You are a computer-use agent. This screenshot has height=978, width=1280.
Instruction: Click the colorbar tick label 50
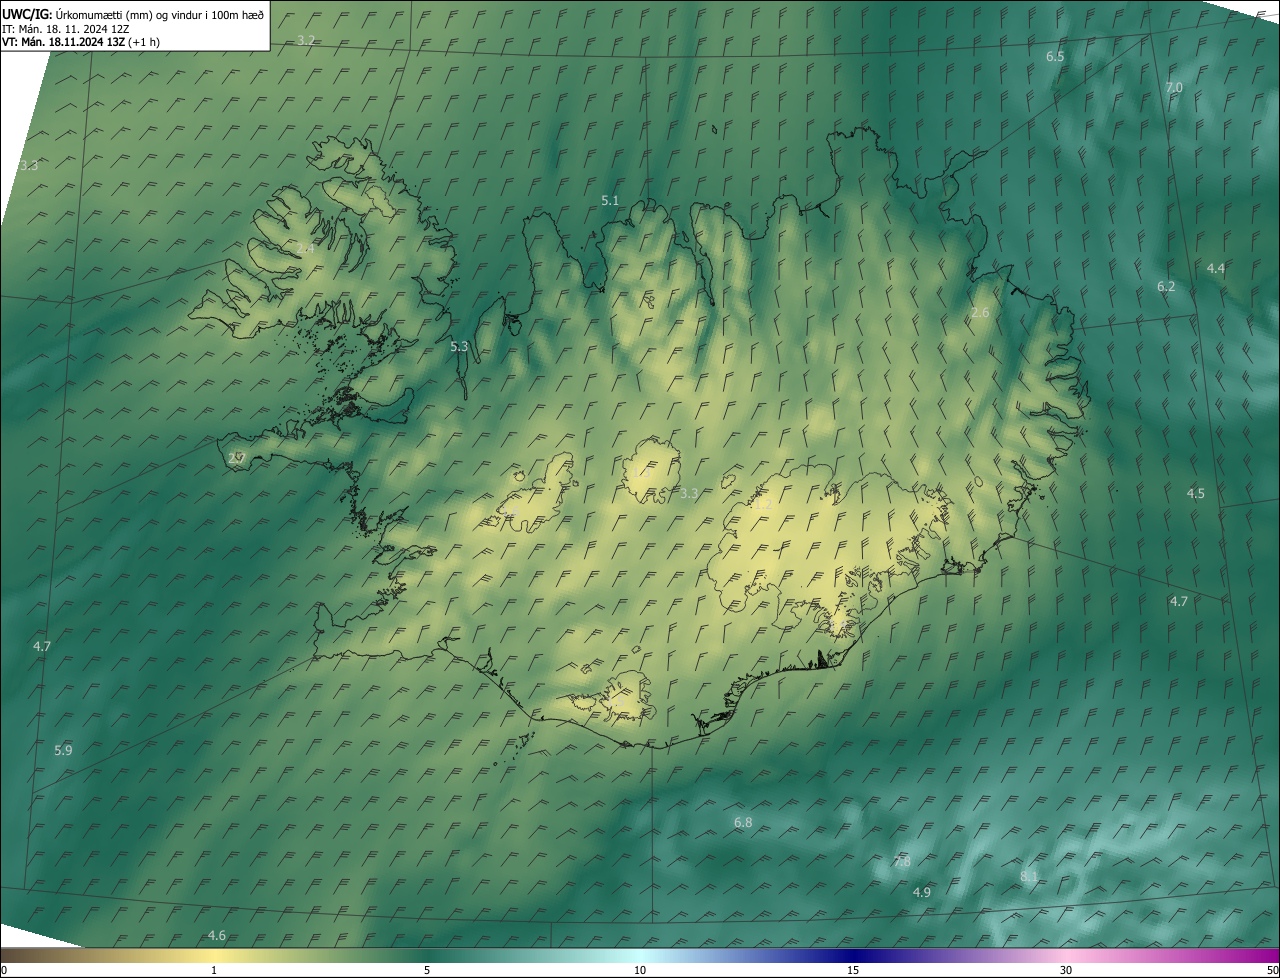1272,970
